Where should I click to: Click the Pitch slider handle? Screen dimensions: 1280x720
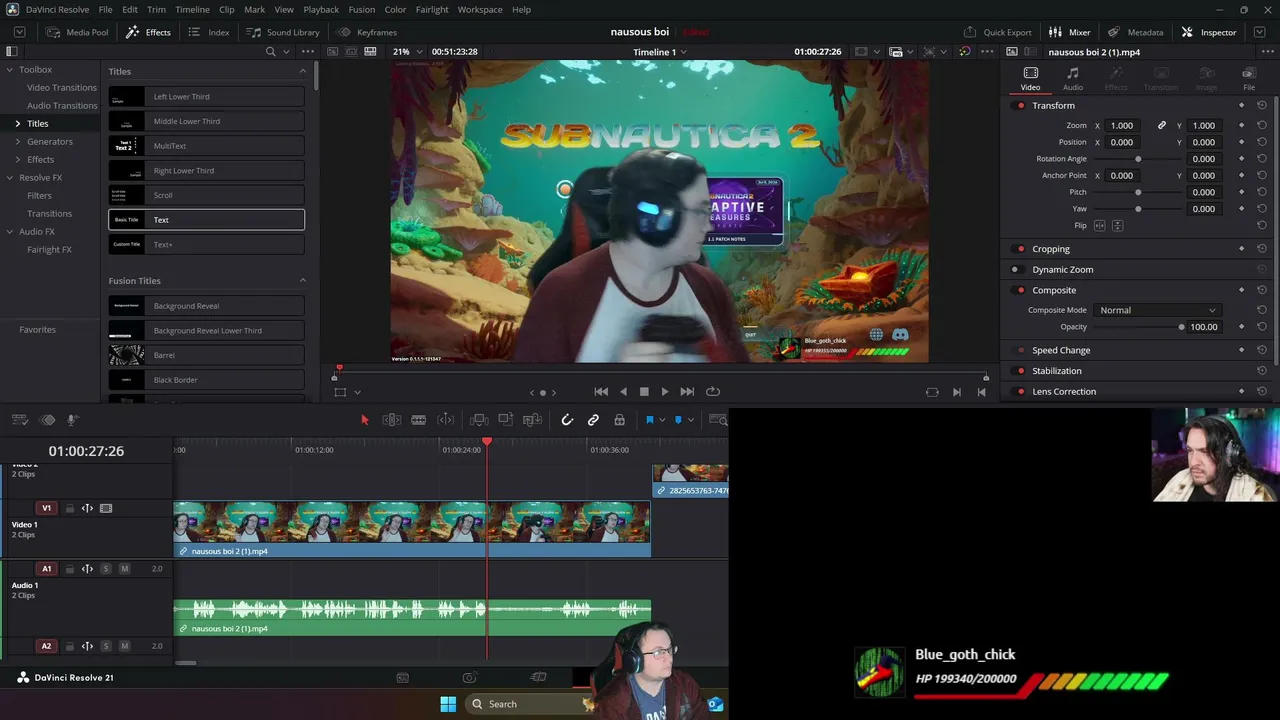click(1138, 192)
